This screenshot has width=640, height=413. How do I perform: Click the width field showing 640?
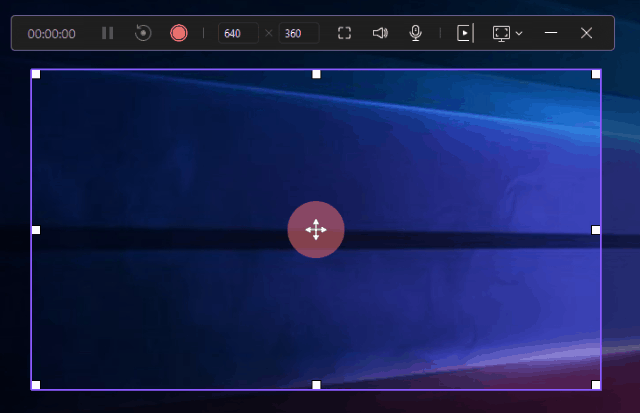238,33
